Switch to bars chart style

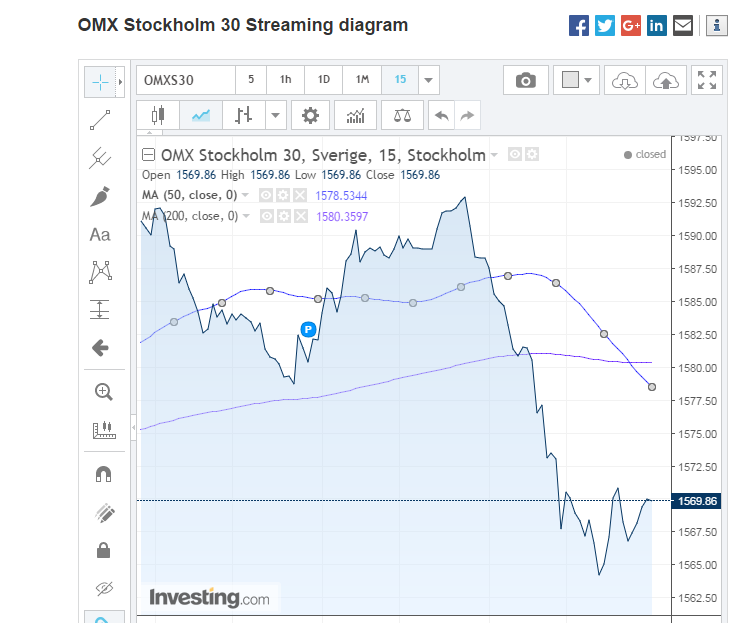(244, 115)
